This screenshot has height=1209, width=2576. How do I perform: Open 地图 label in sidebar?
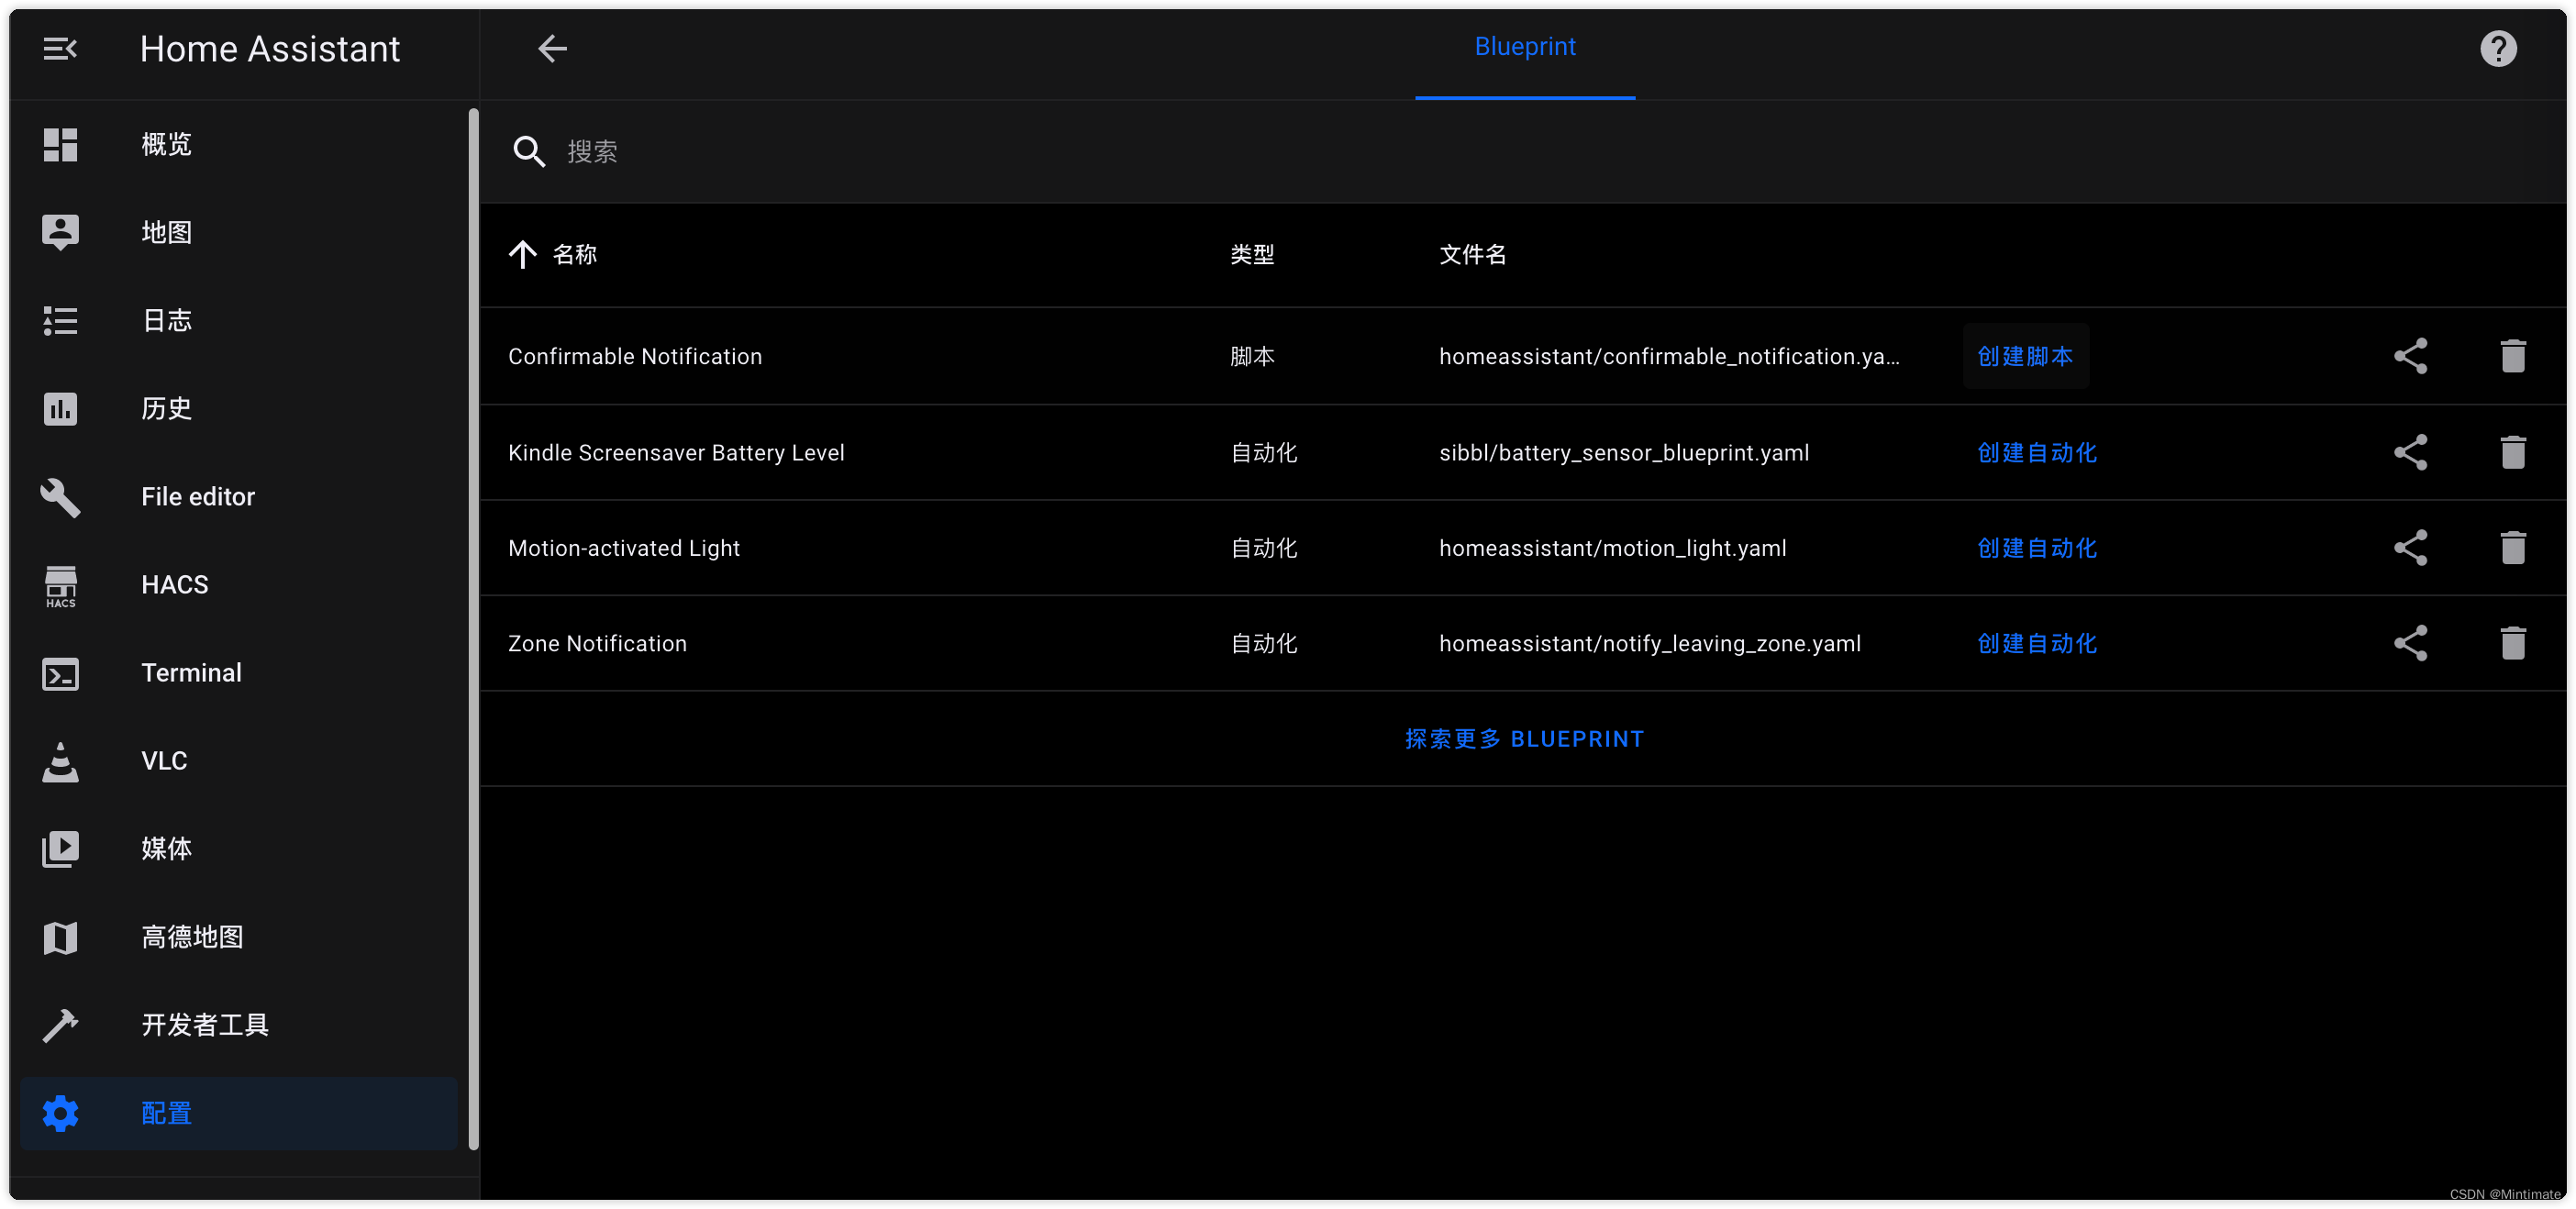coord(166,232)
